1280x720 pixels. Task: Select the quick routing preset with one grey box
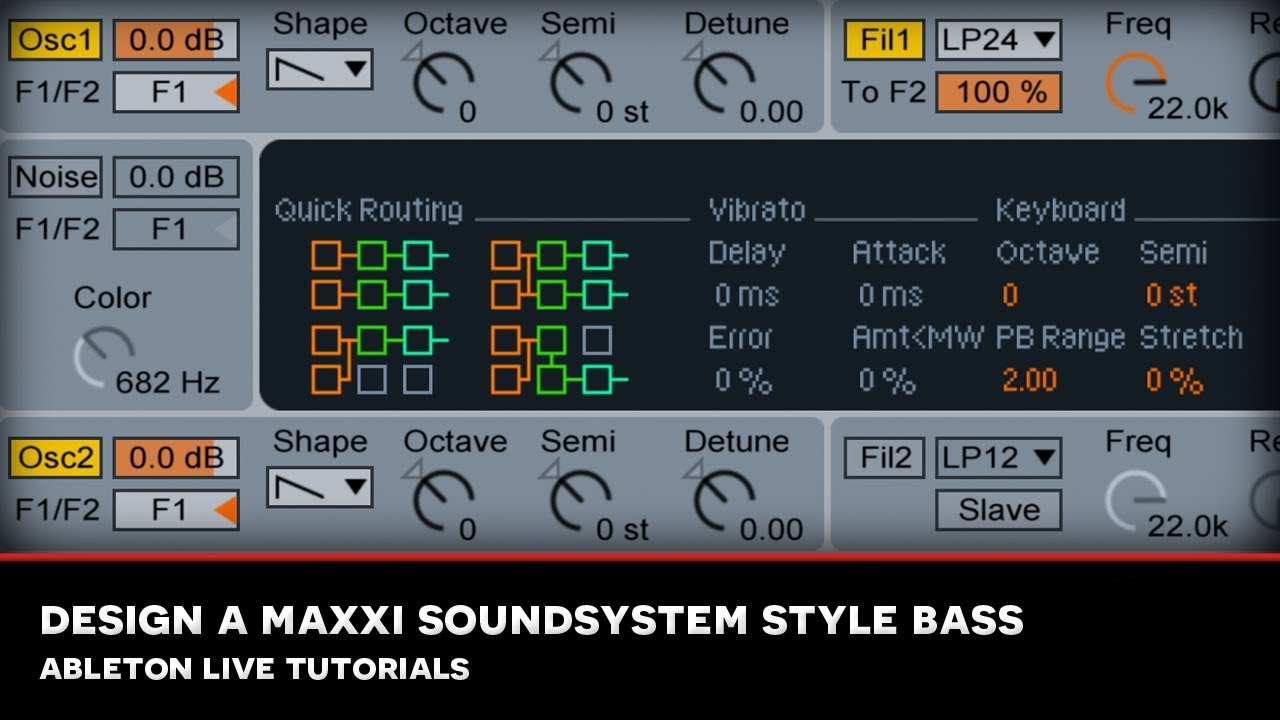tap(559, 360)
